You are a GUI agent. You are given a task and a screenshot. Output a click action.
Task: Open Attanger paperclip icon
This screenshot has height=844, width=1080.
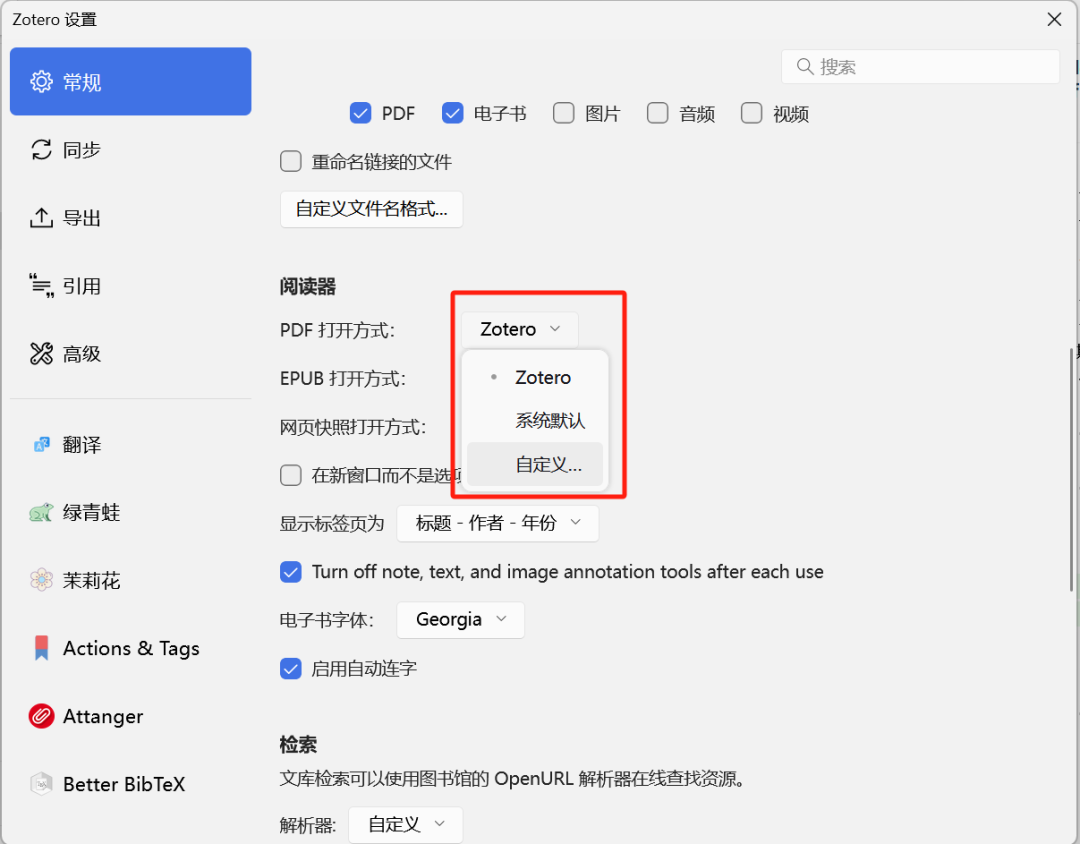coord(41,717)
